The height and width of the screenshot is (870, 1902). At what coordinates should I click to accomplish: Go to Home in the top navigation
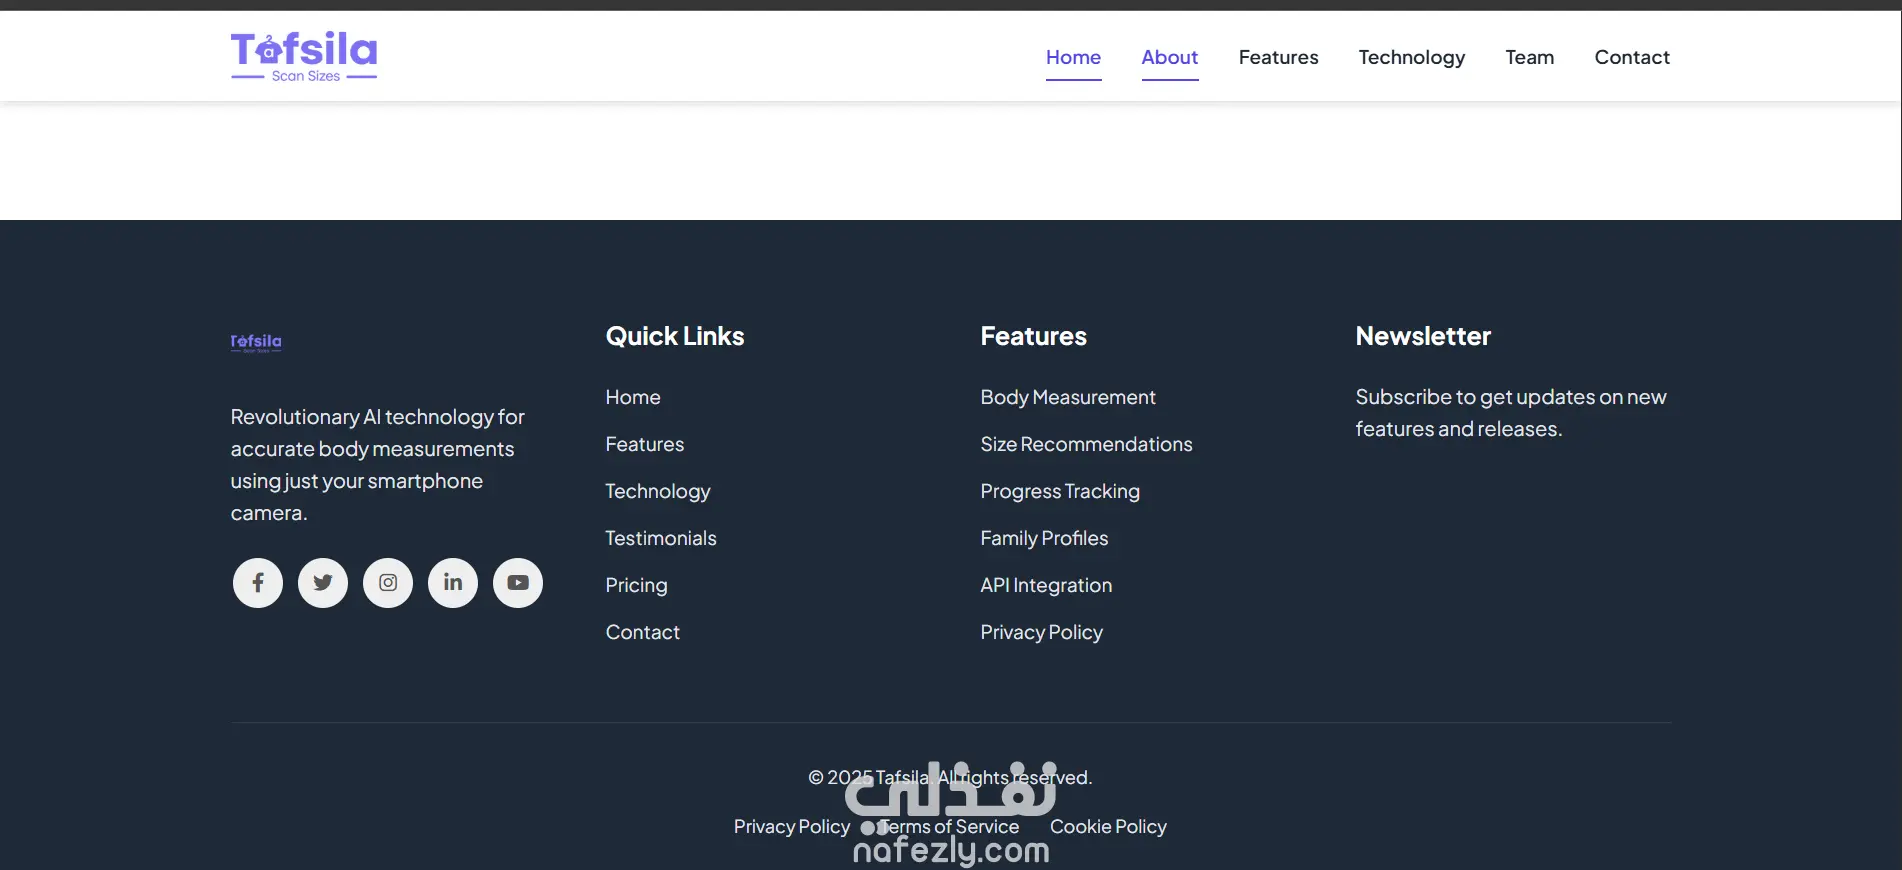point(1073,57)
